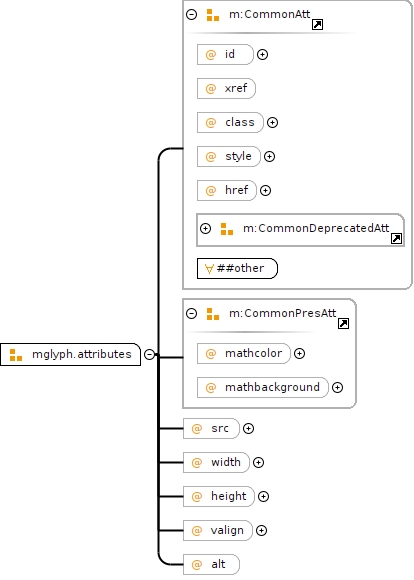414x580 pixels.
Task: Collapse the mglyph.attributes node
Action: [x=149, y=354]
